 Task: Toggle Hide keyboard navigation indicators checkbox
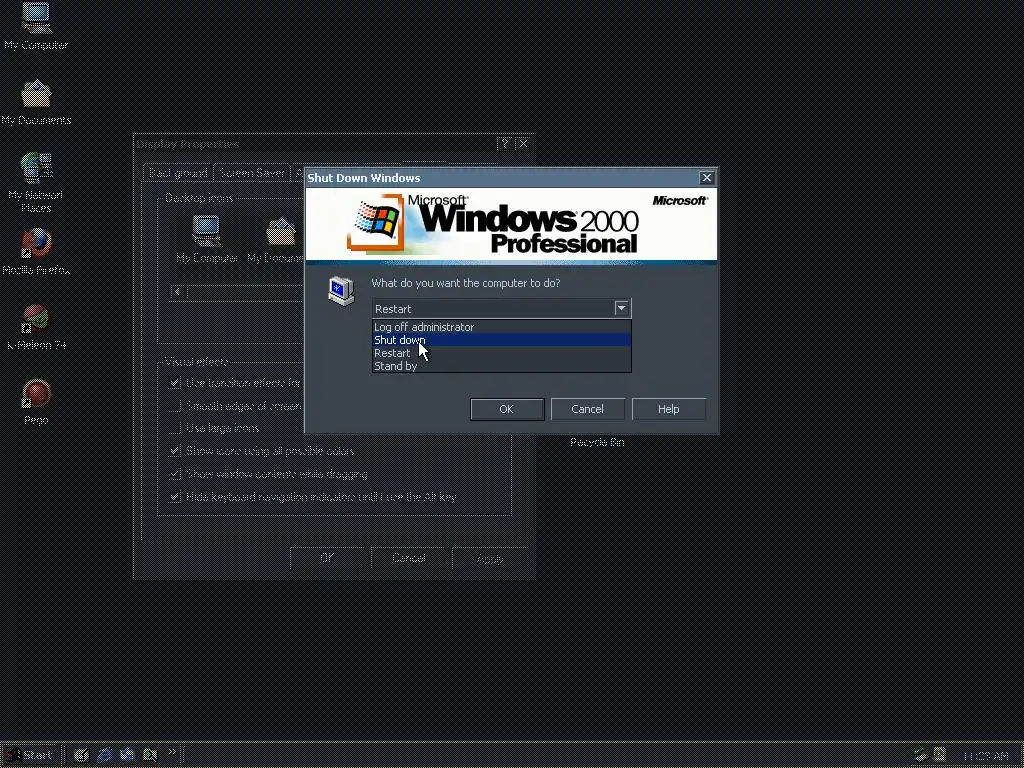(174, 496)
